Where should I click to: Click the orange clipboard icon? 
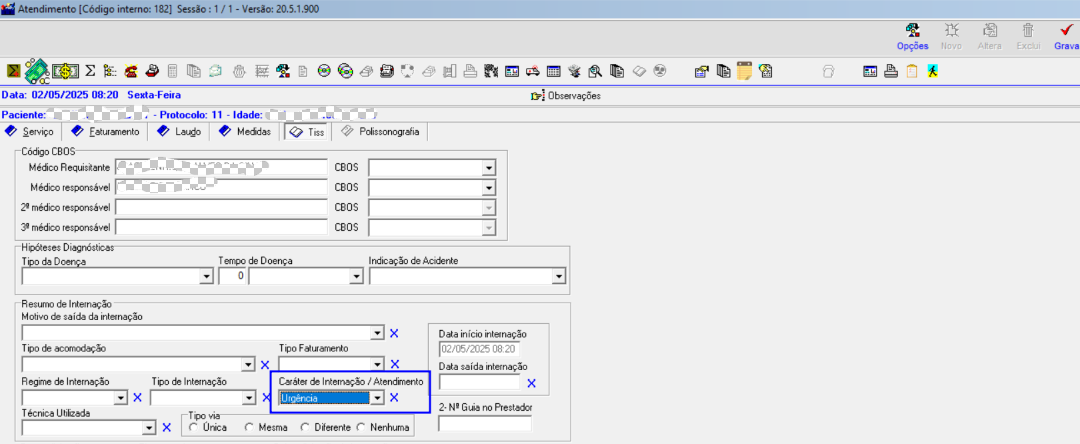(x=912, y=71)
